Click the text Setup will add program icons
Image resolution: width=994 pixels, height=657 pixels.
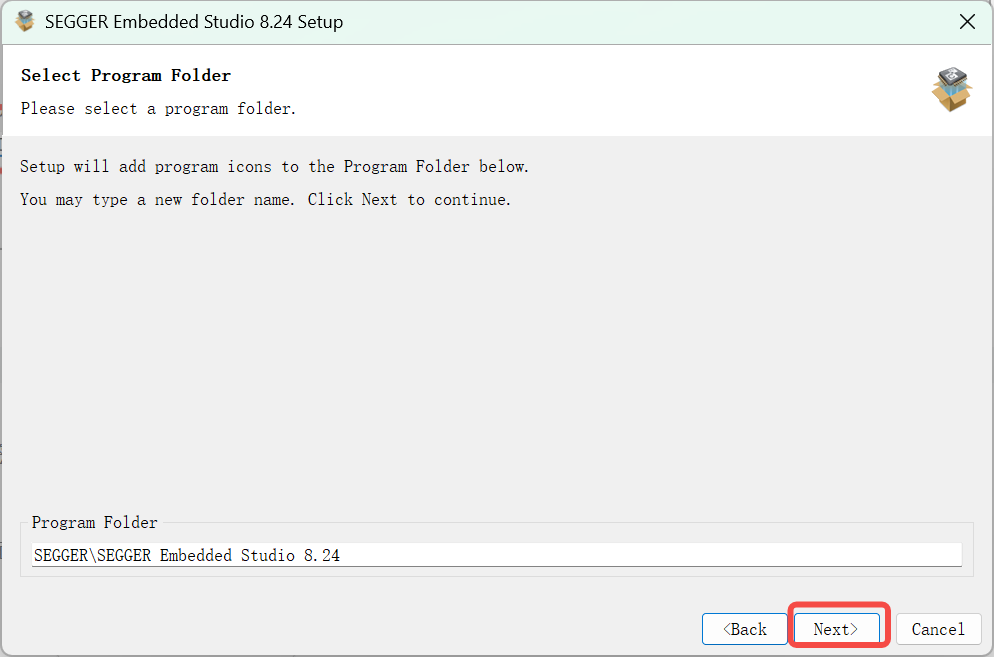(x=275, y=166)
